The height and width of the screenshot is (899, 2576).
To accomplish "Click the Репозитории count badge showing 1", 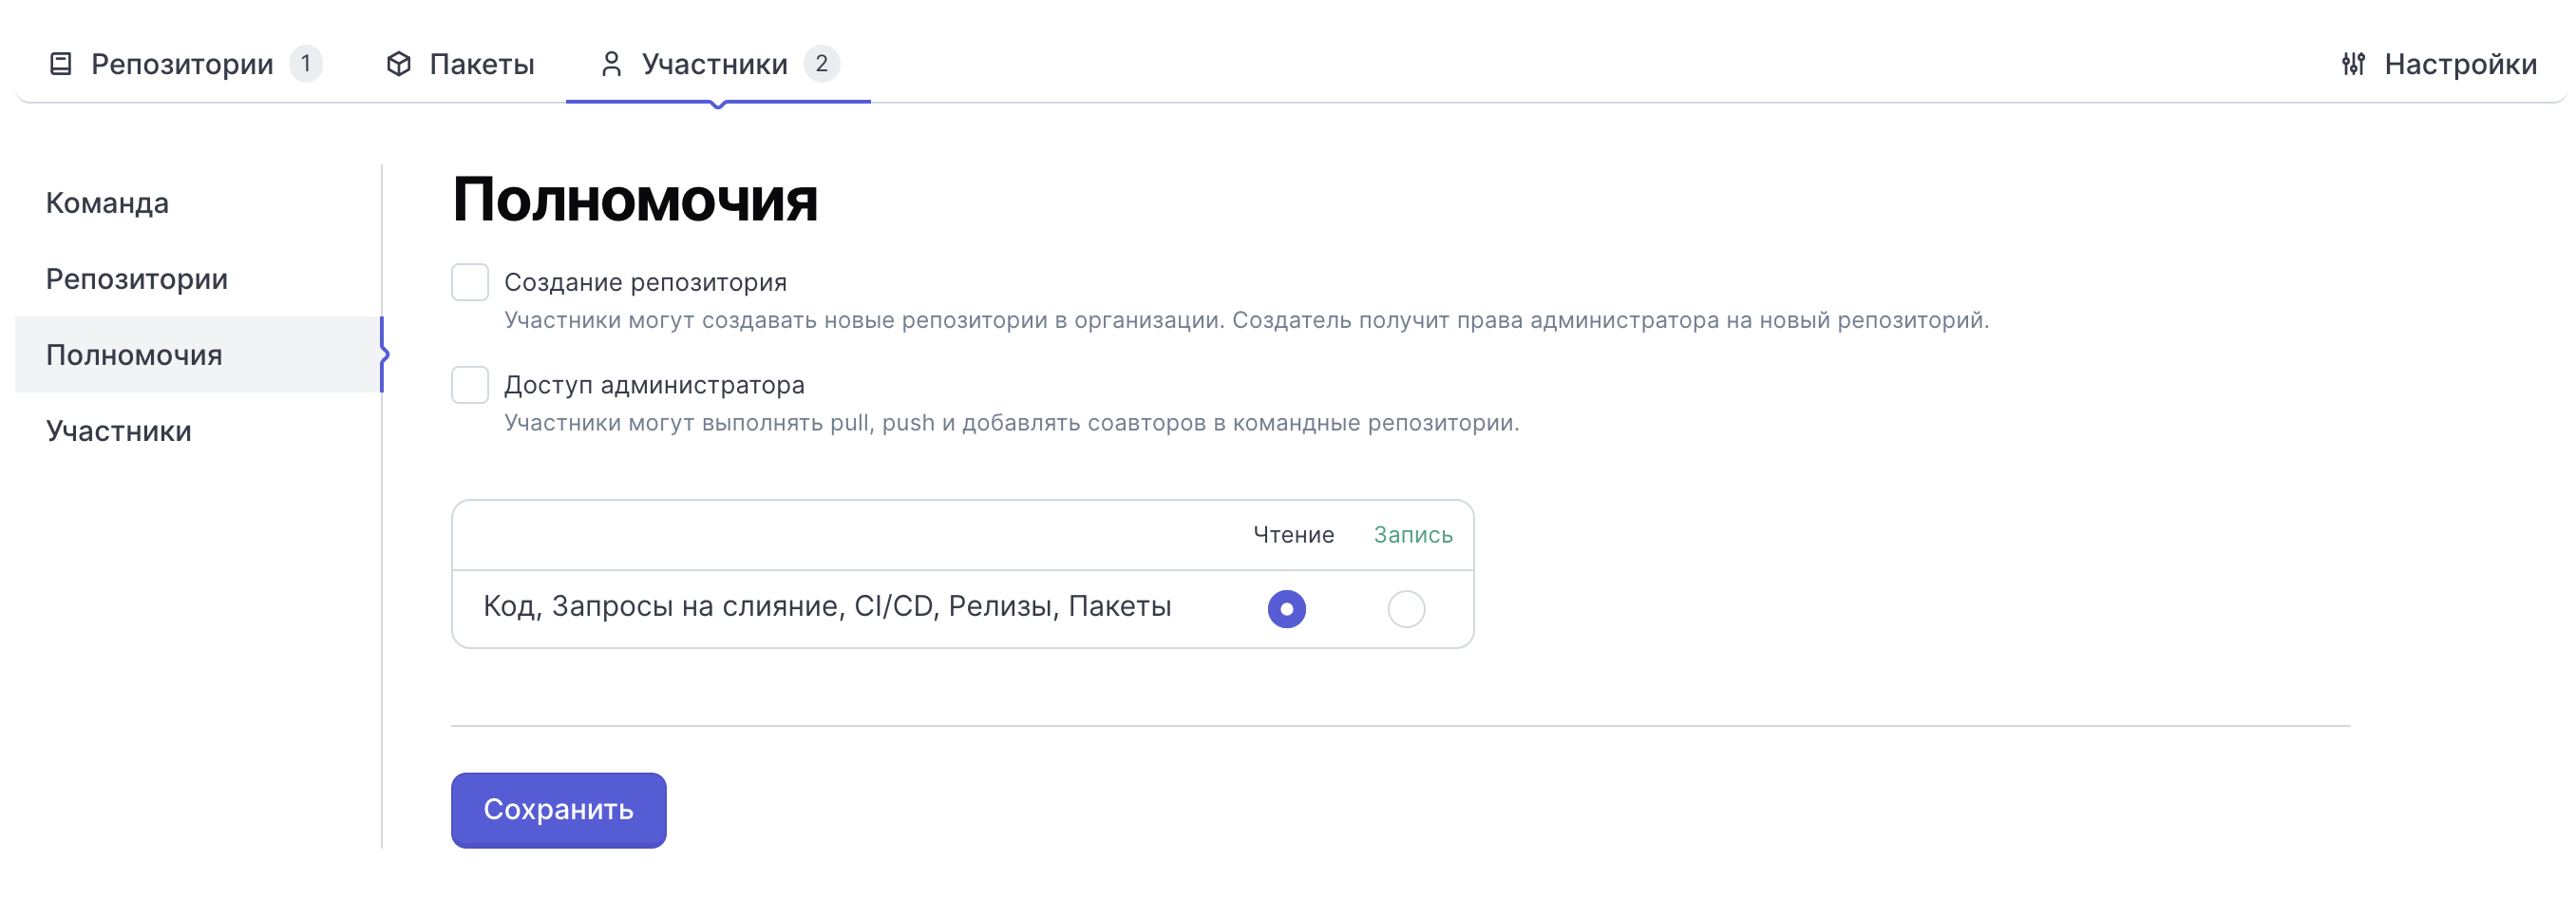I will point(306,64).
